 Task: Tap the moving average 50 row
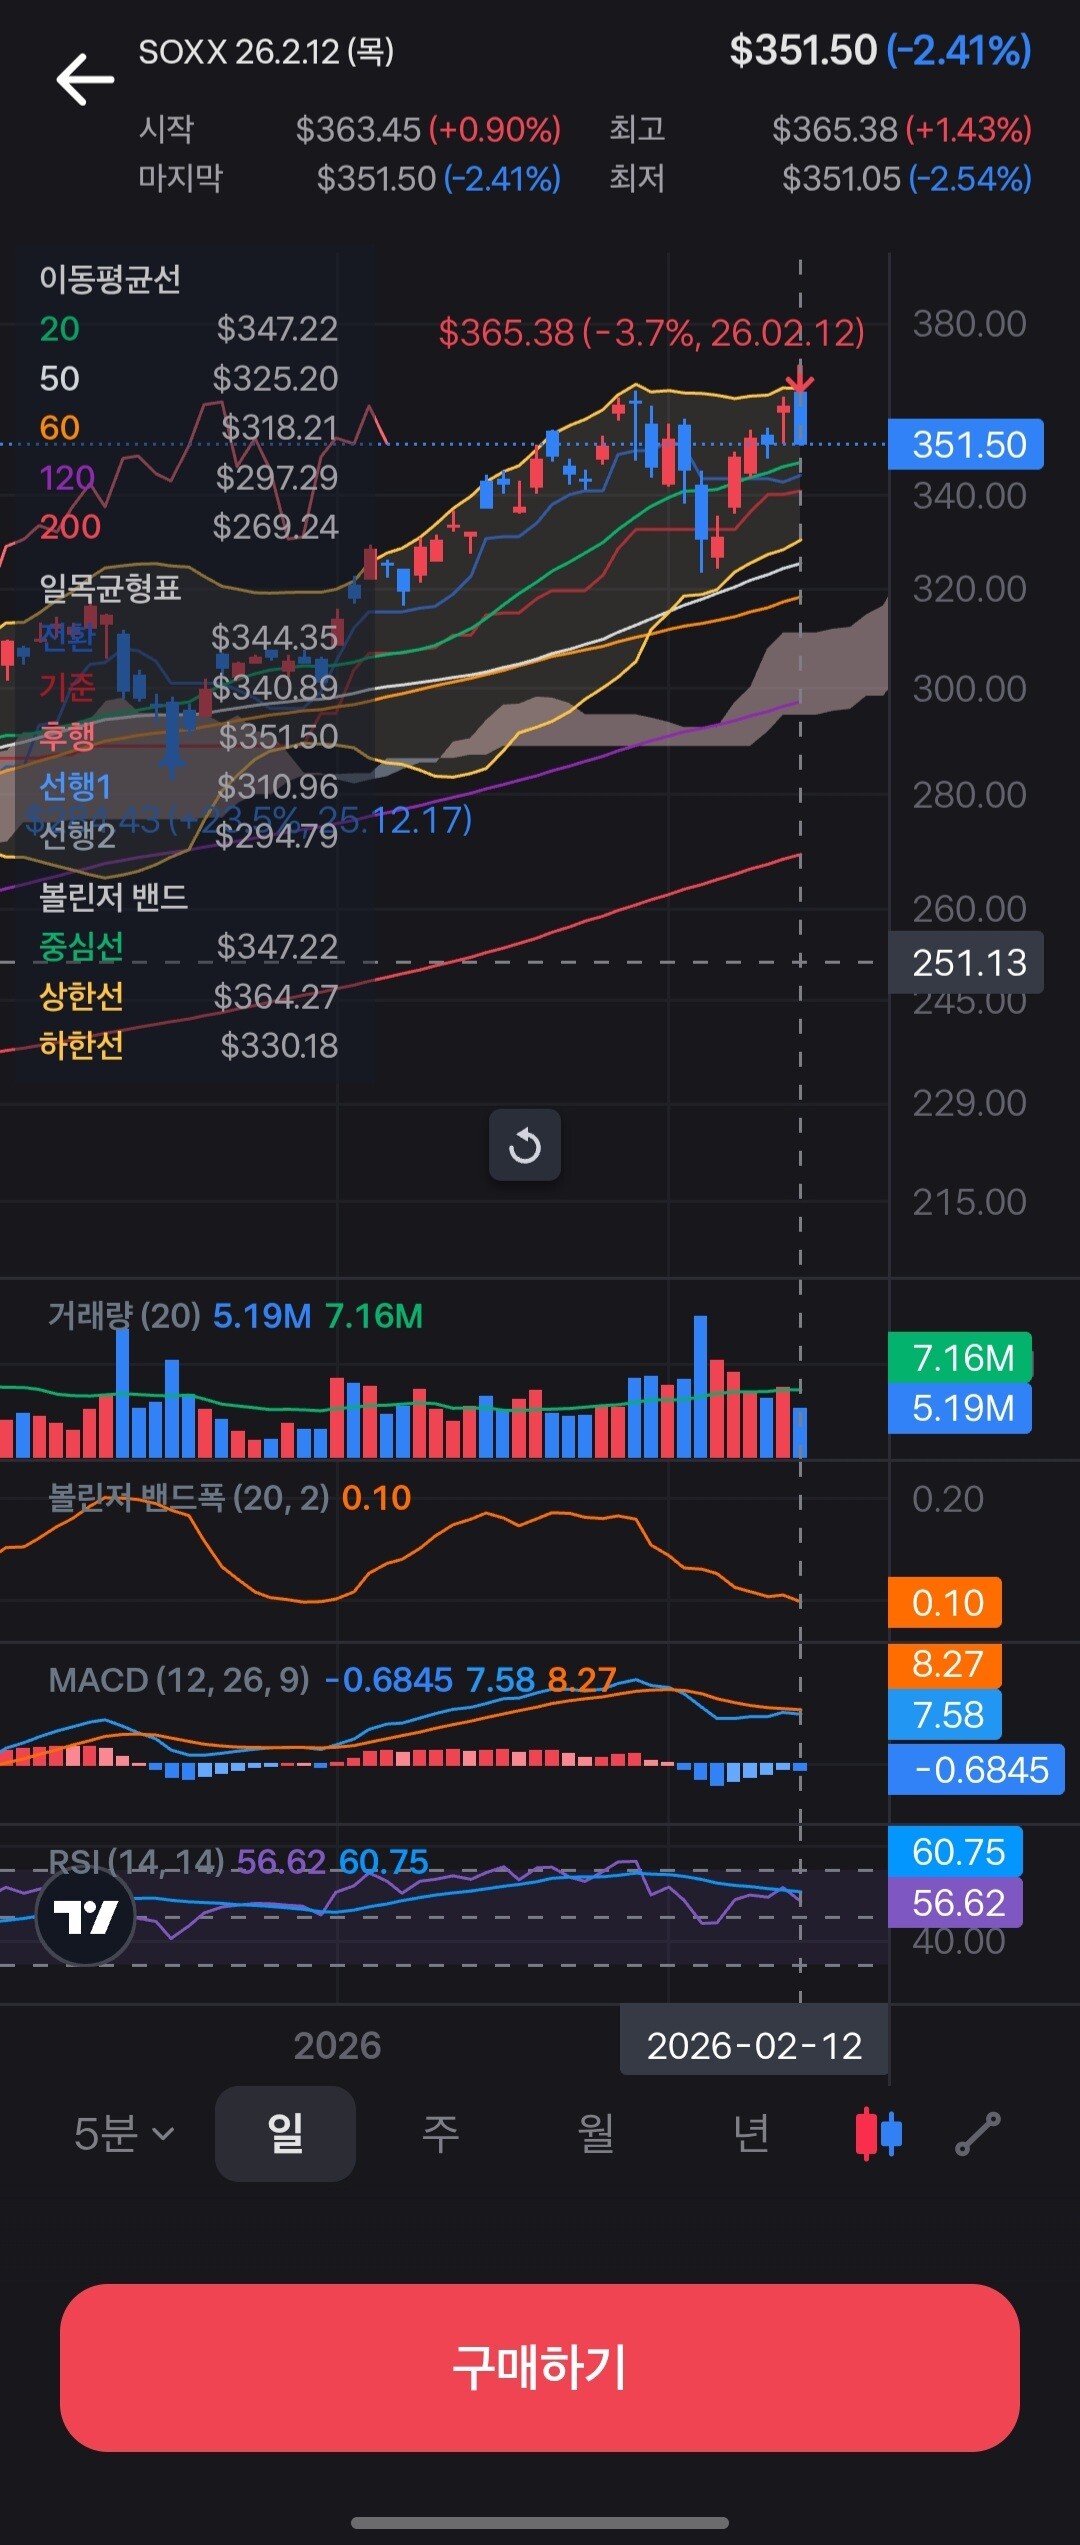tap(188, 378)
